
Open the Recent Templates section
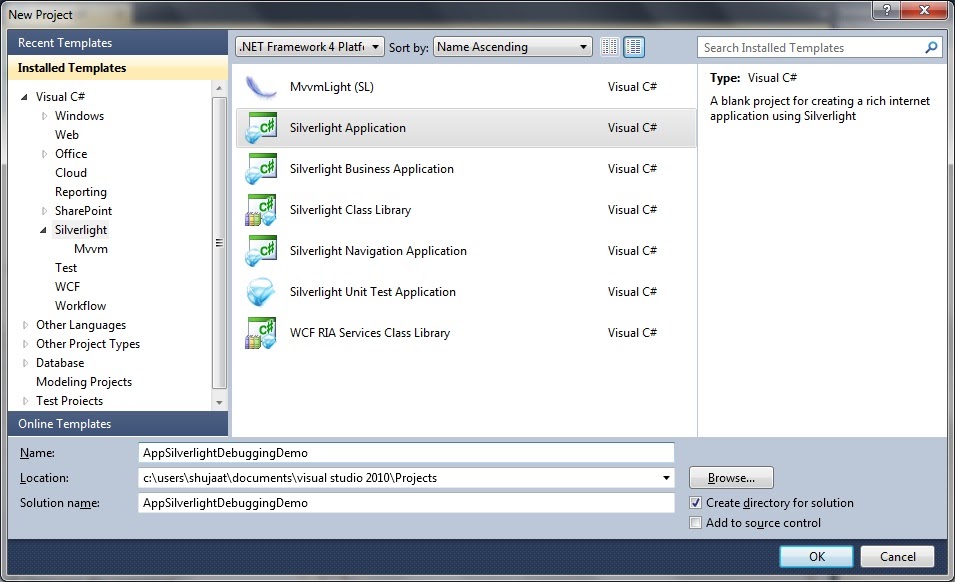tap(118, 43)
